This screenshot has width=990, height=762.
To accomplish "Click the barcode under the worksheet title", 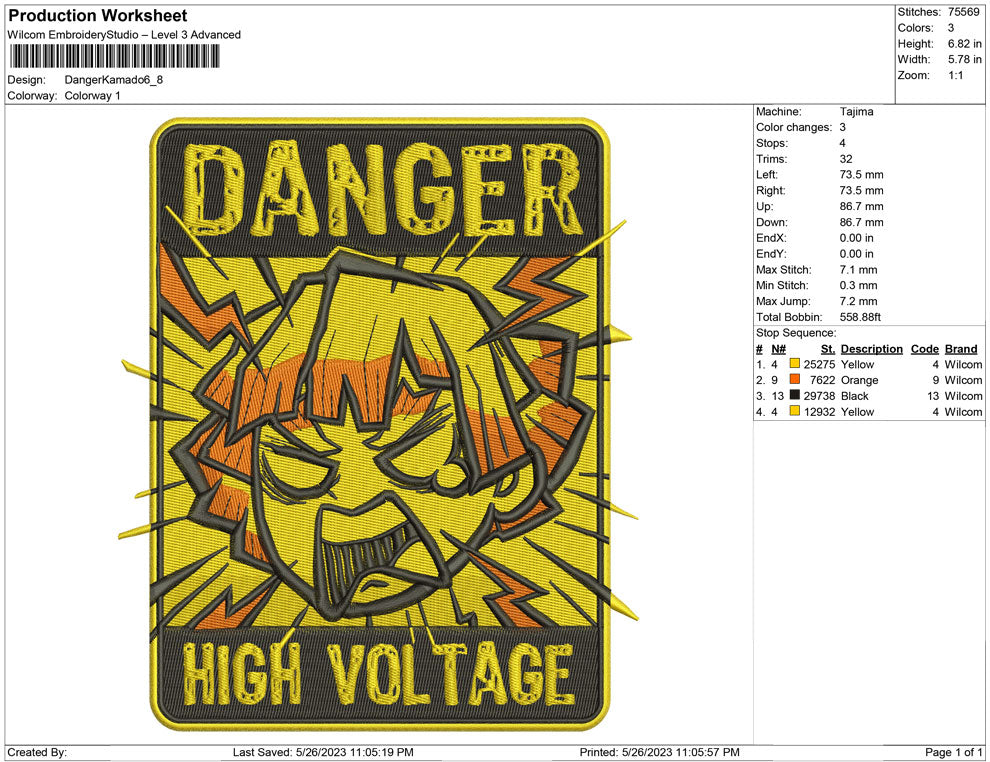I will pos(114,57).
